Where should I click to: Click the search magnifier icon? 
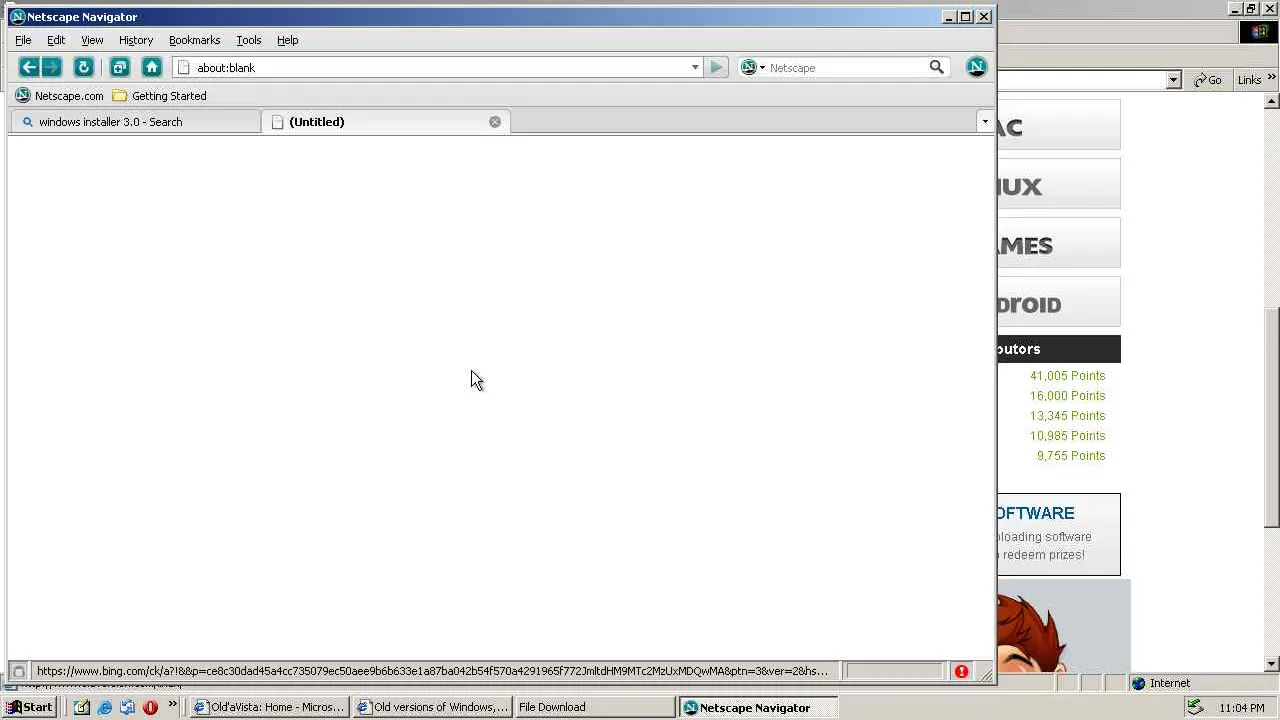[x=937, y=67]
